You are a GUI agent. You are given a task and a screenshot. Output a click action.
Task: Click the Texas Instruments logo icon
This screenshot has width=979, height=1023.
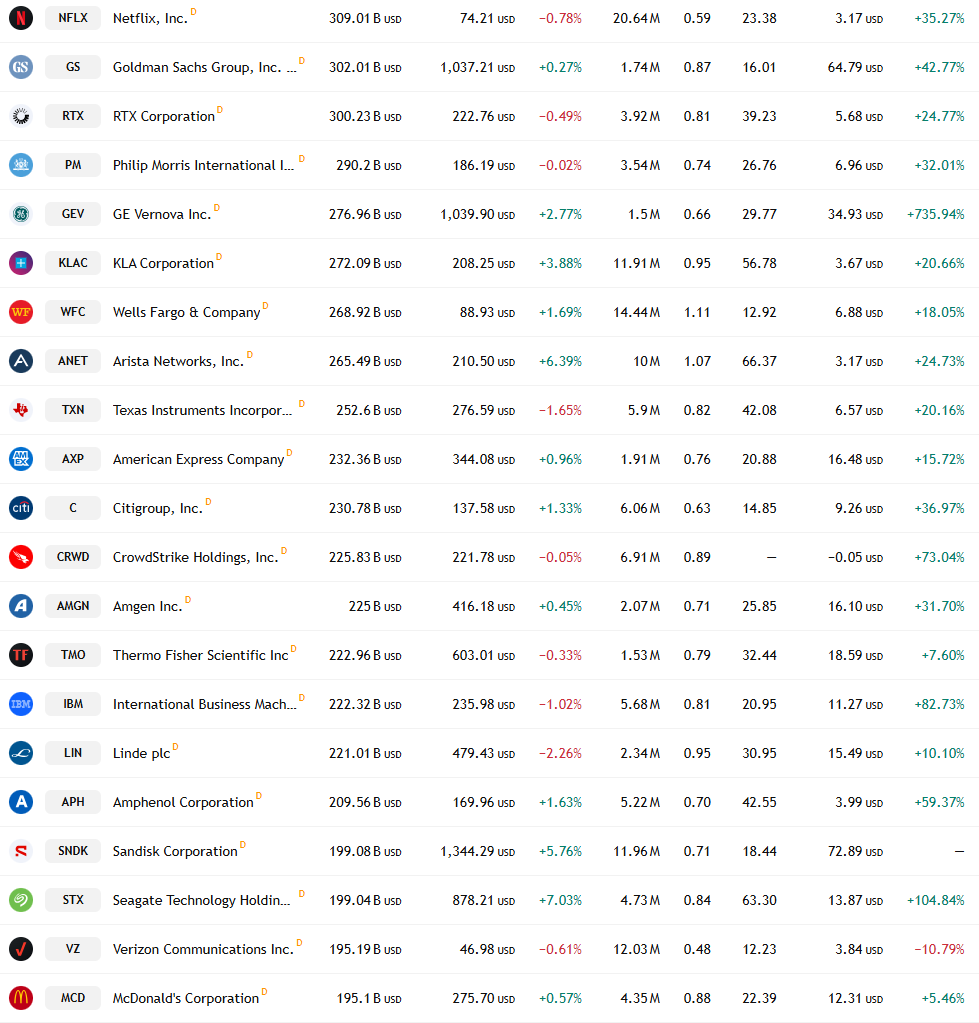21,410
